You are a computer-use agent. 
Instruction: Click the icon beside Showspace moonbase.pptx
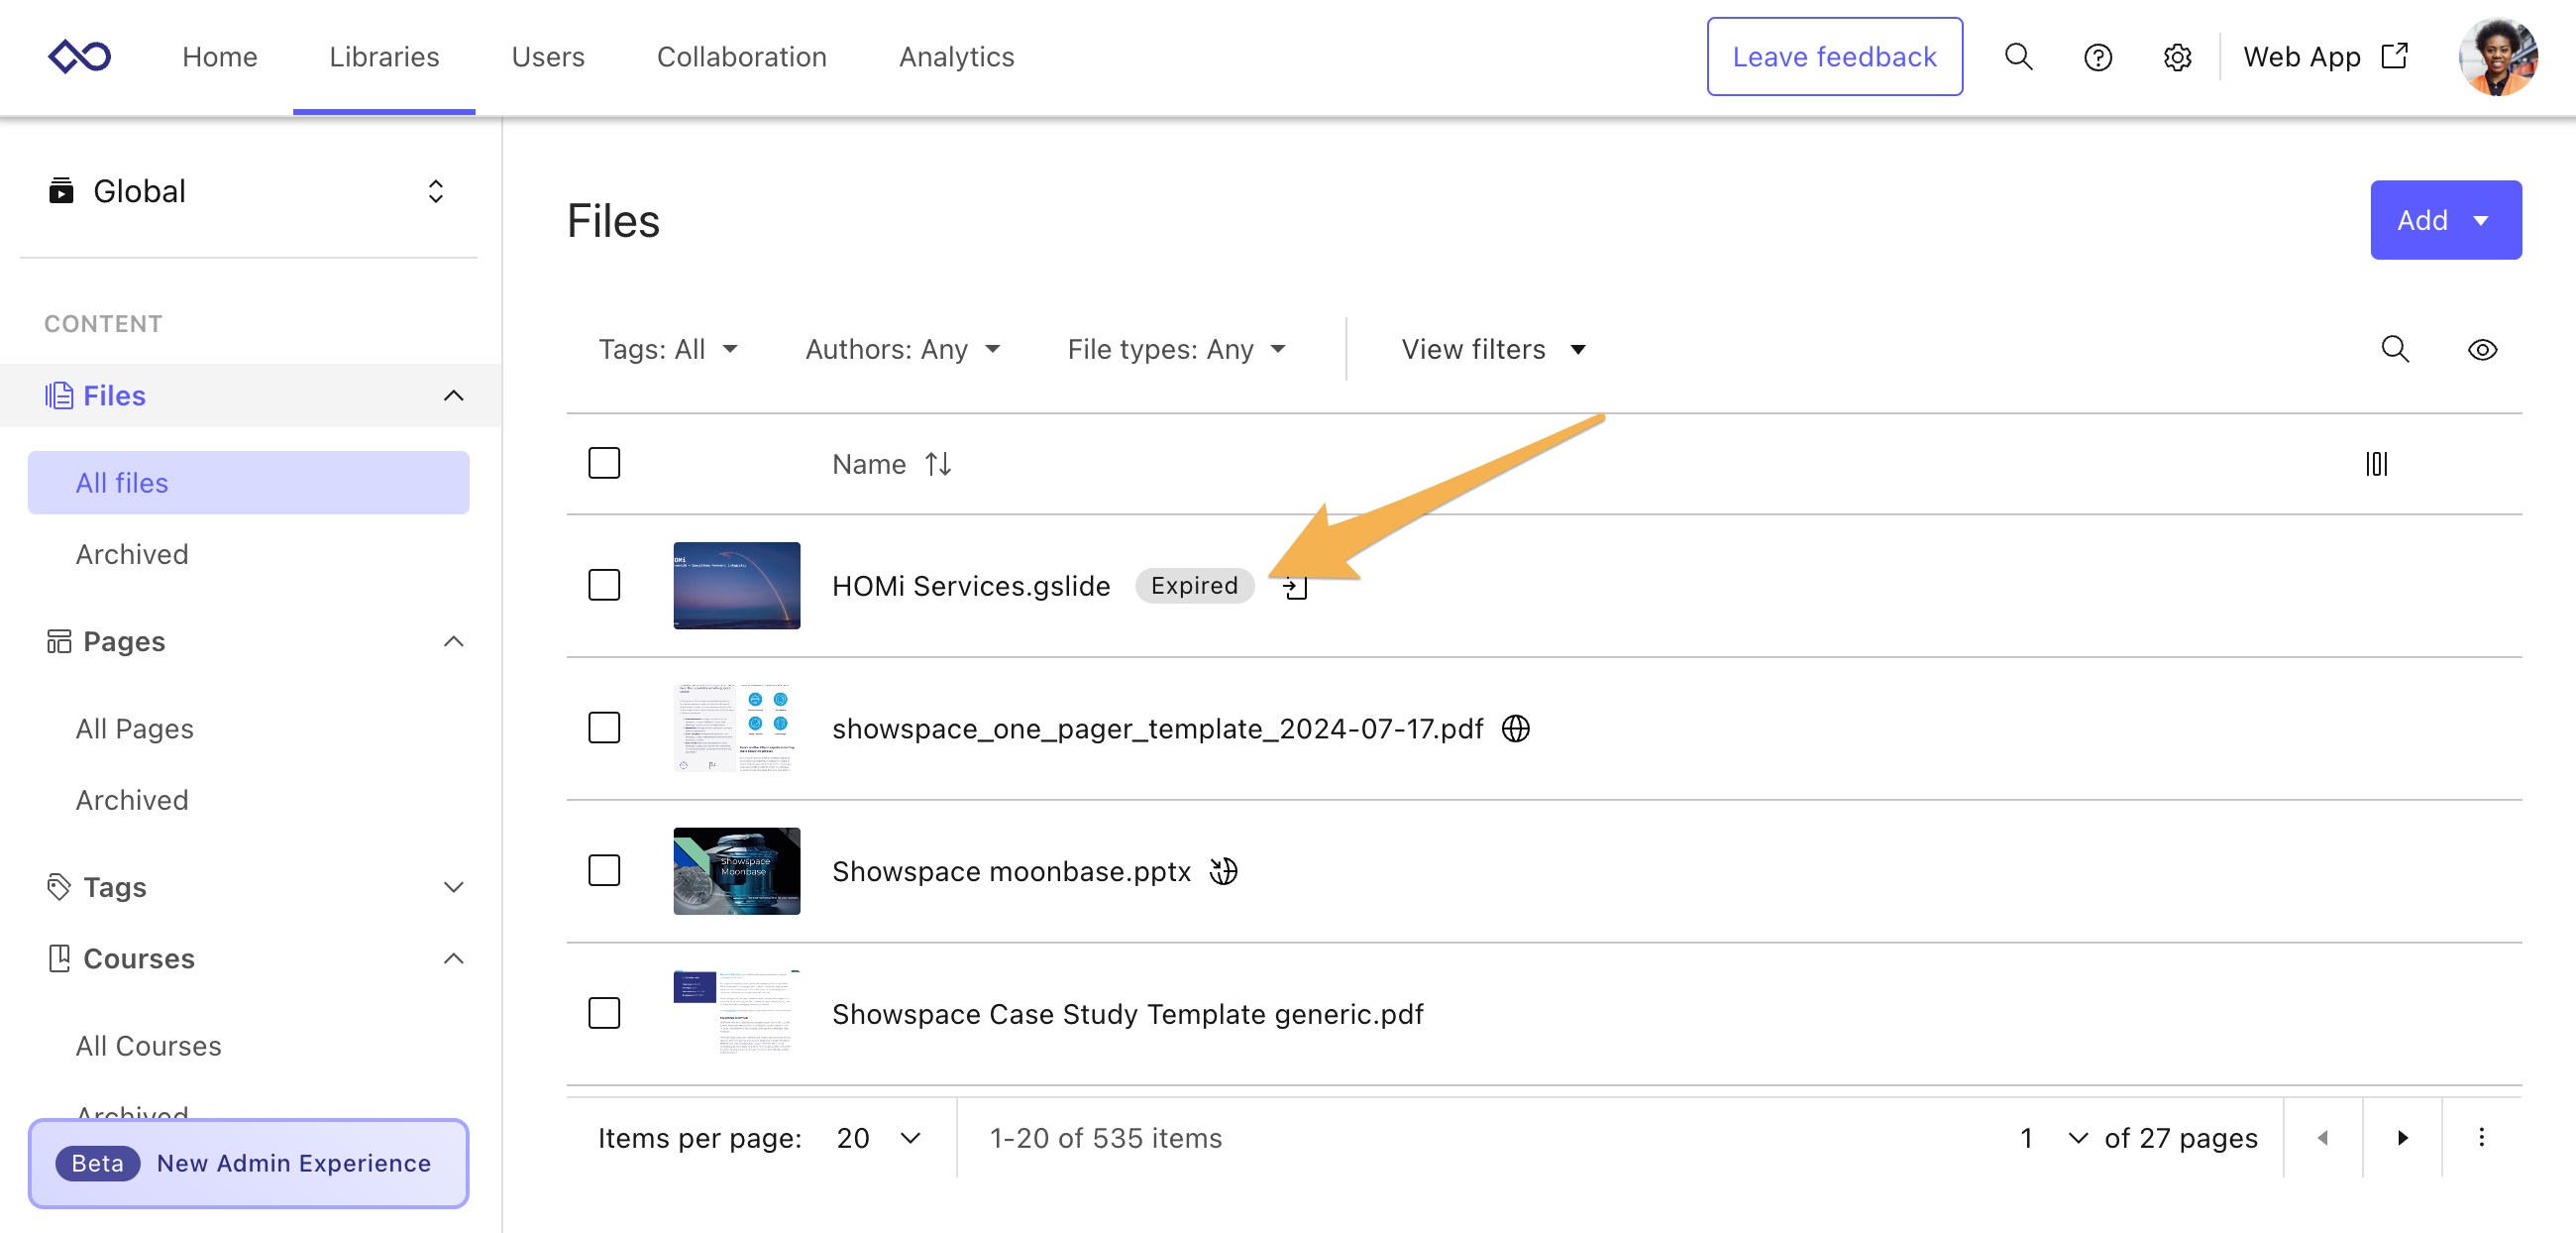(x=1223, y=871)
